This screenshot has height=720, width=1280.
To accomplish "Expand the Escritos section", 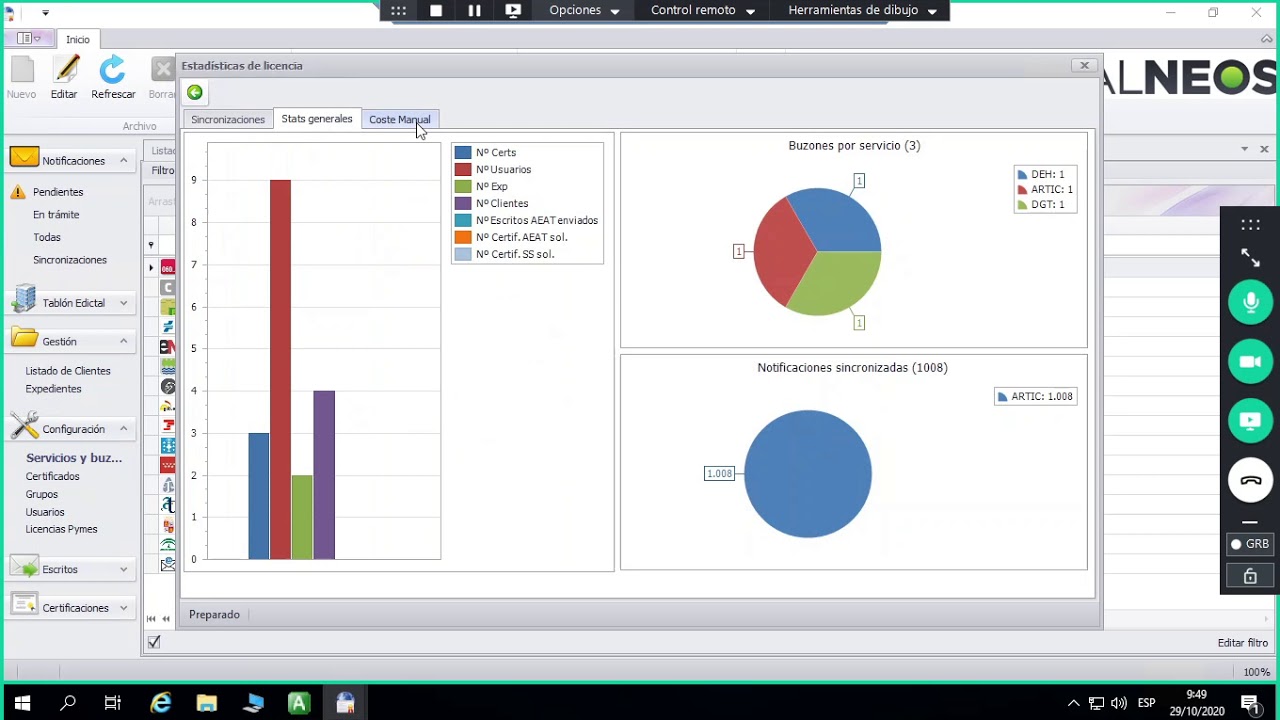I will pos(123,569).
